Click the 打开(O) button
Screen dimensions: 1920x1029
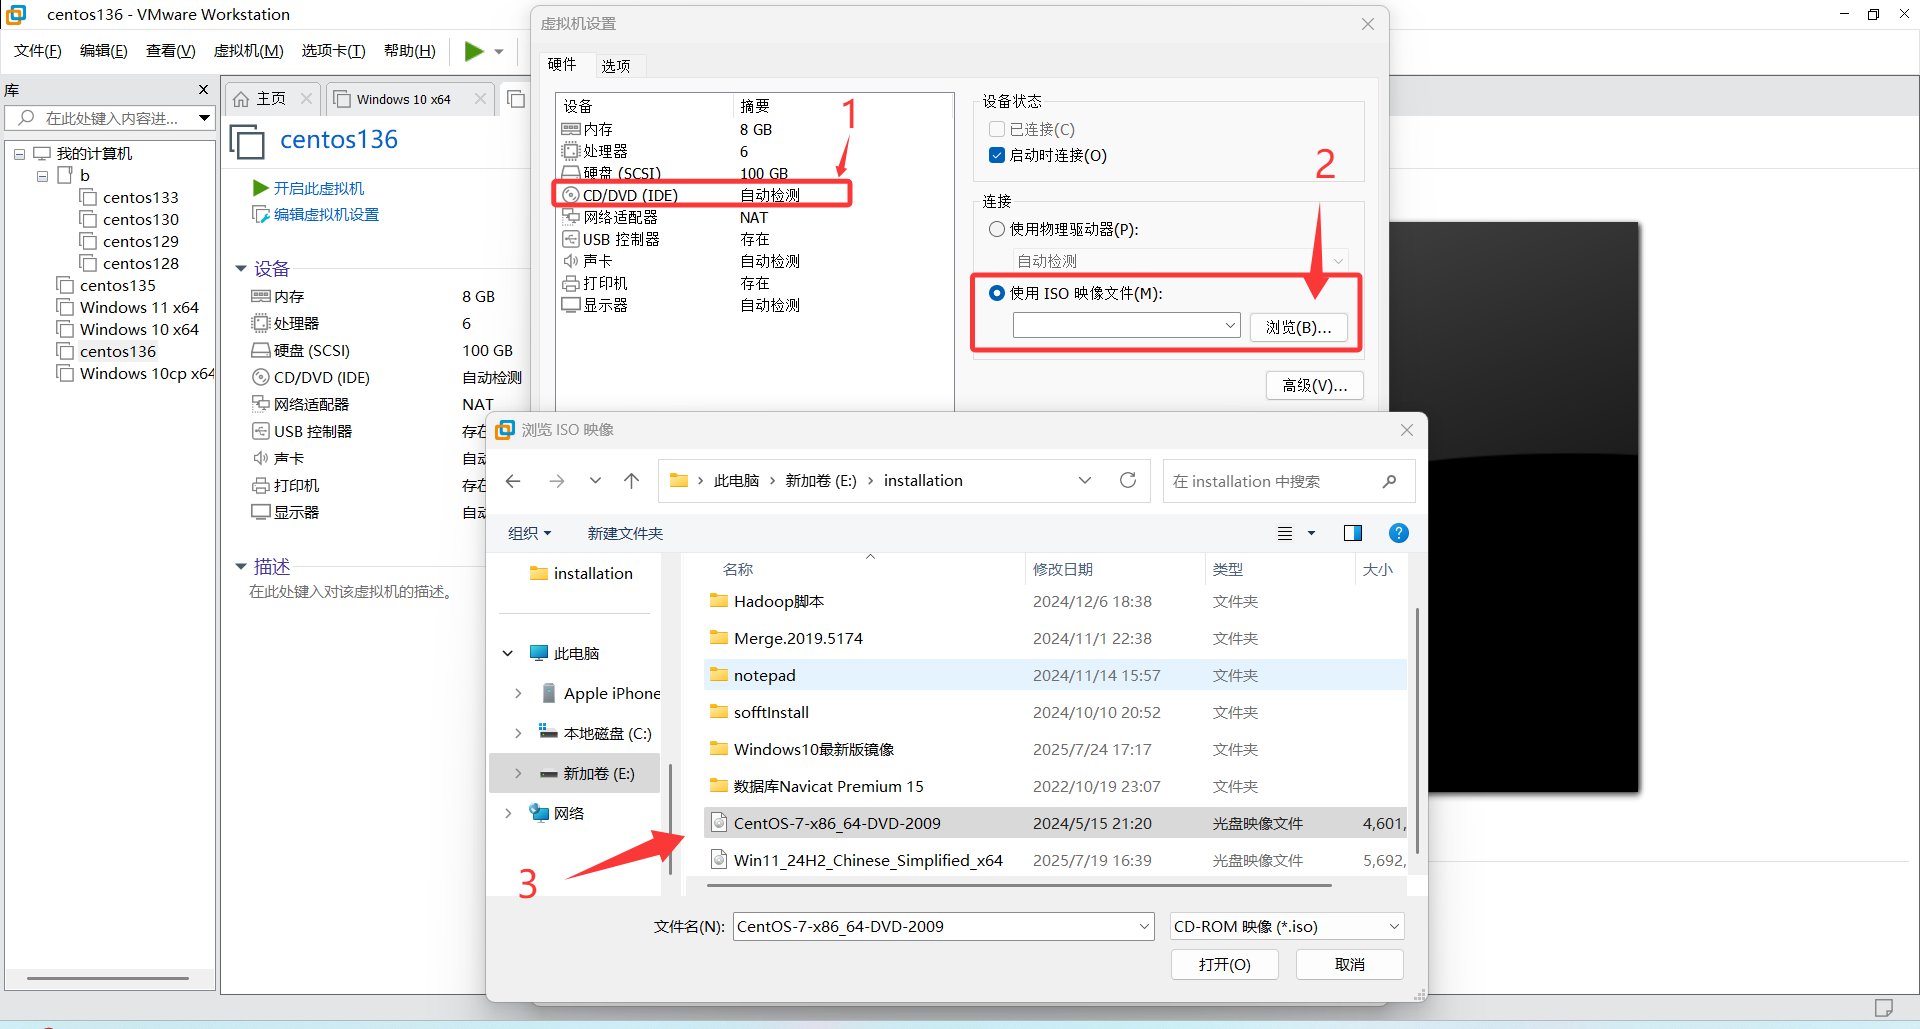click(x=1225, y=965)
